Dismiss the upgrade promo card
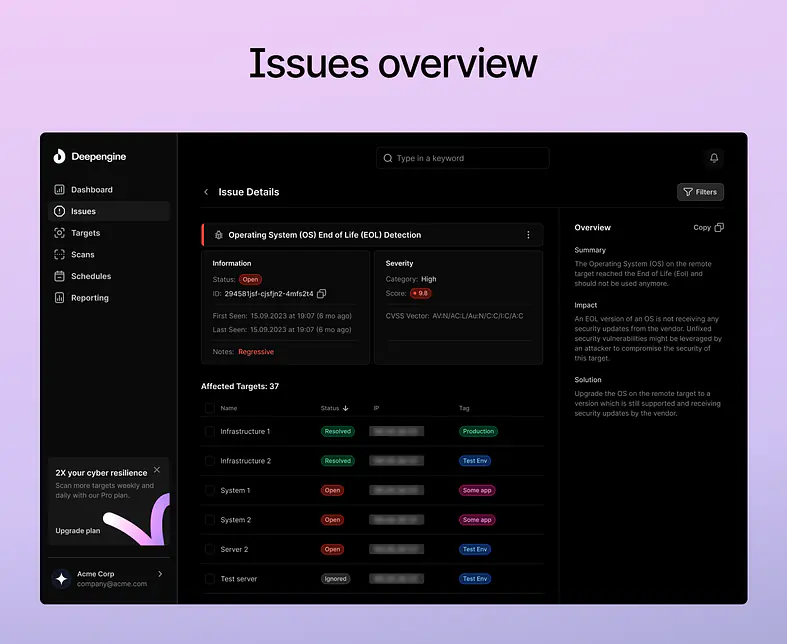The image size is (787, 644). (157, 470)
